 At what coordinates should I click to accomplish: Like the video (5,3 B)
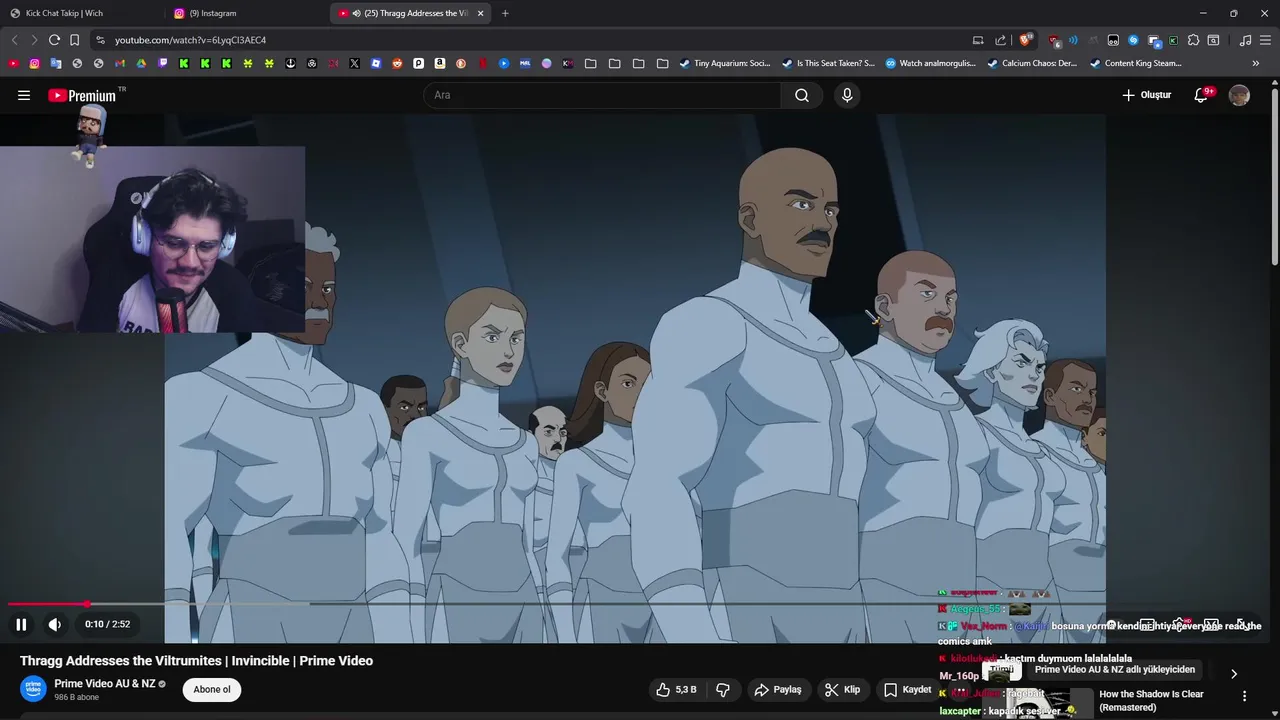pyautogui.click(x=676, y=690)
